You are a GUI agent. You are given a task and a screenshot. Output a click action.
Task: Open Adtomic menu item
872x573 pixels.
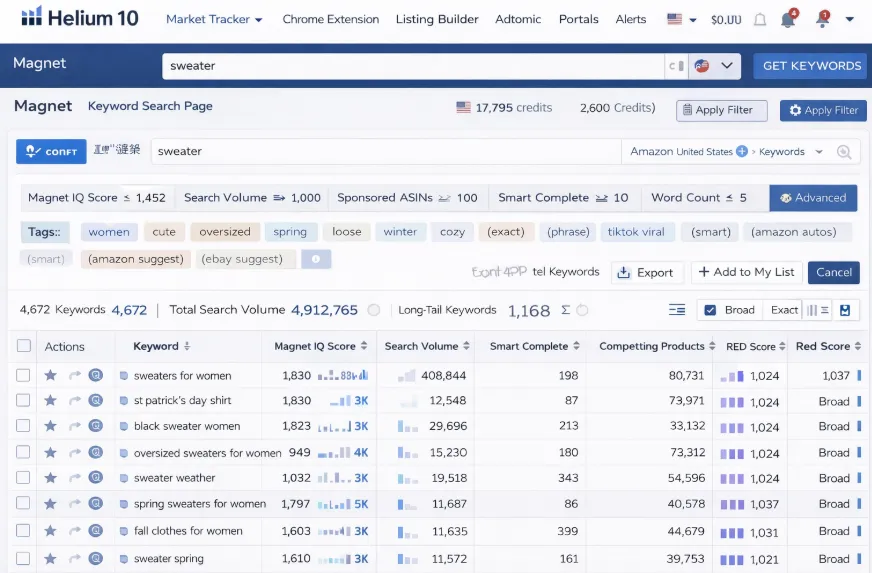tap(518, 19)
